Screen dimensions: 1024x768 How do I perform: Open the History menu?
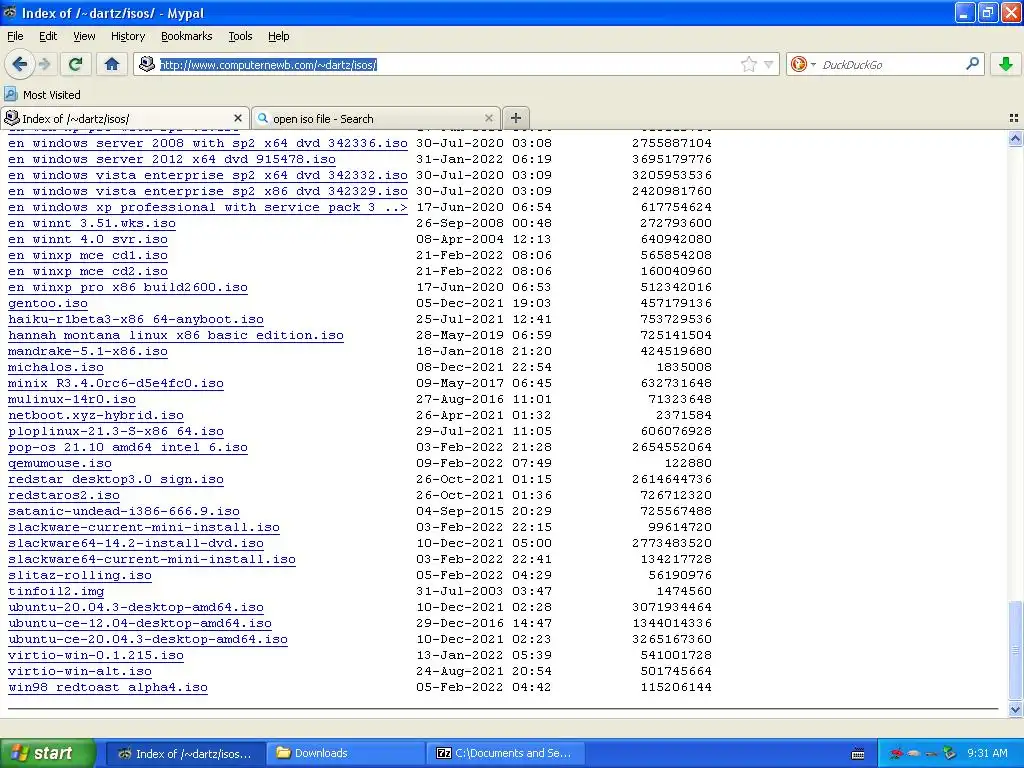tap(127, 37)
